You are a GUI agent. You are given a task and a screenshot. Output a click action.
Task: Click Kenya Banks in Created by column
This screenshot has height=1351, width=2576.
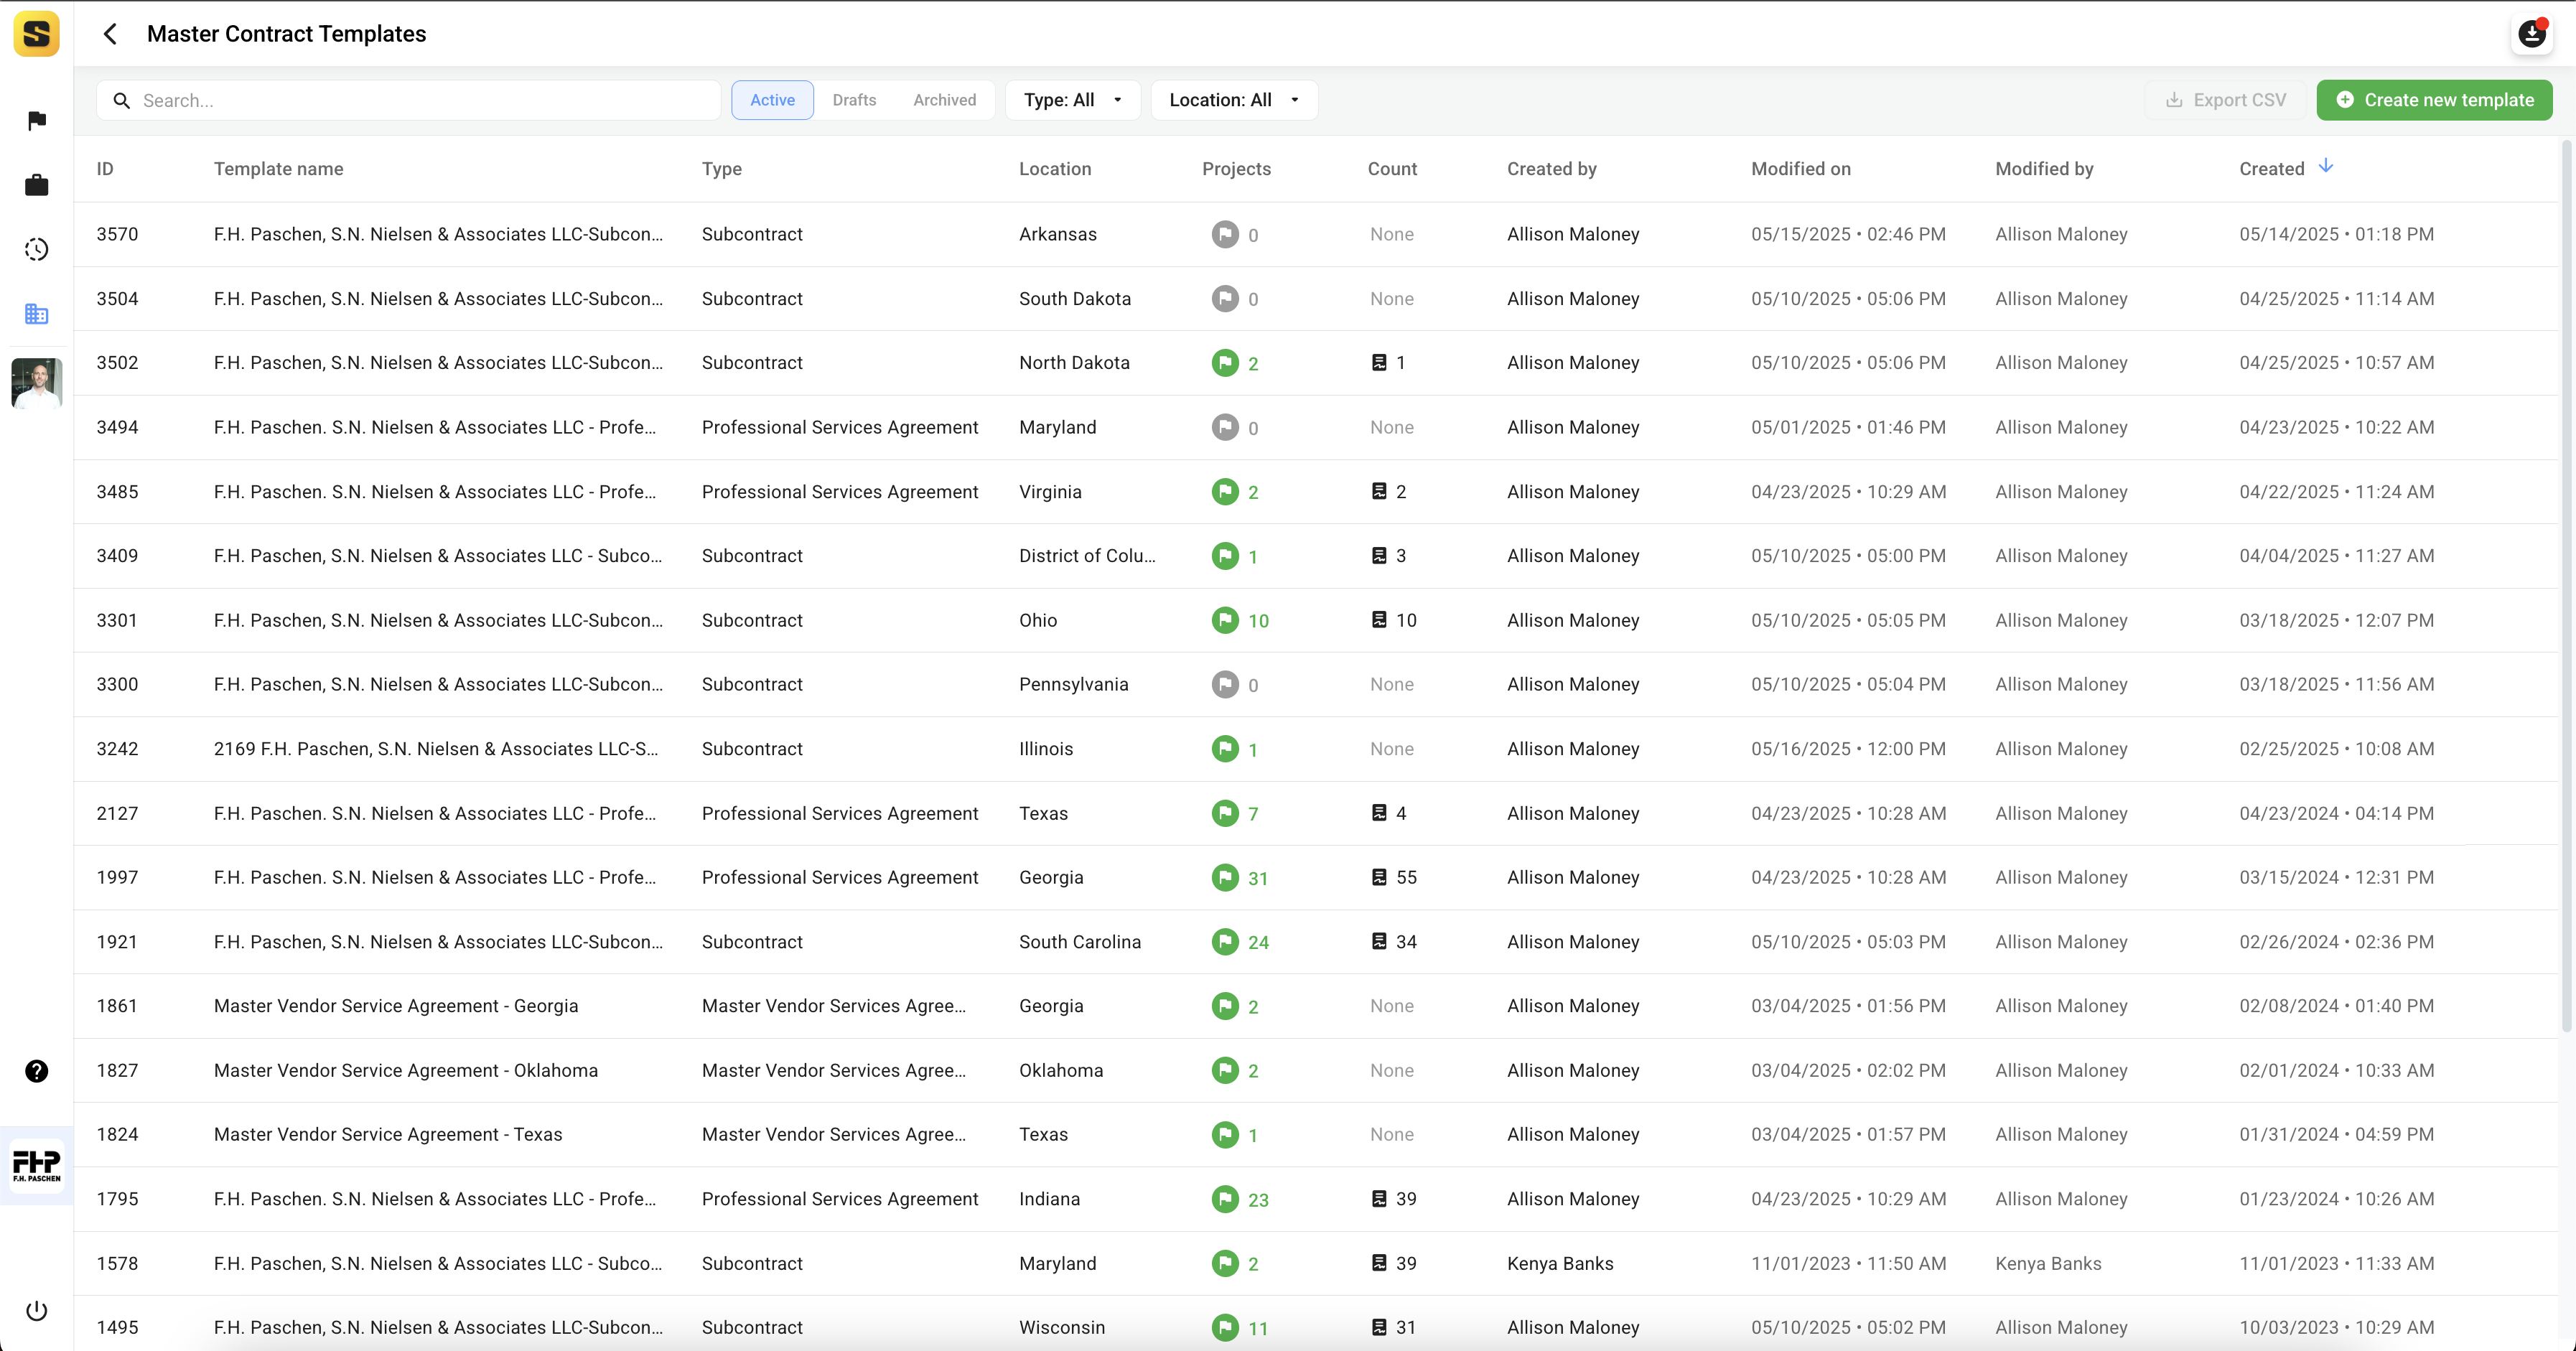[x=1560, y=1263]
